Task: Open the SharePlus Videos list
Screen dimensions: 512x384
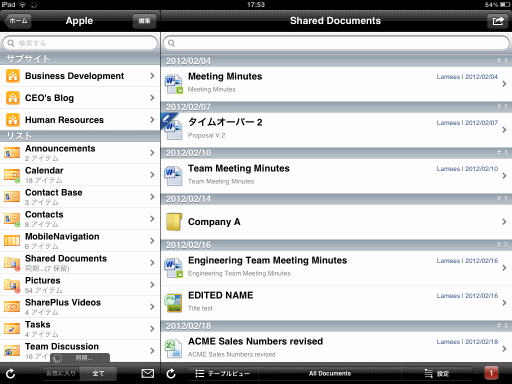Action: tap(80, 307)
